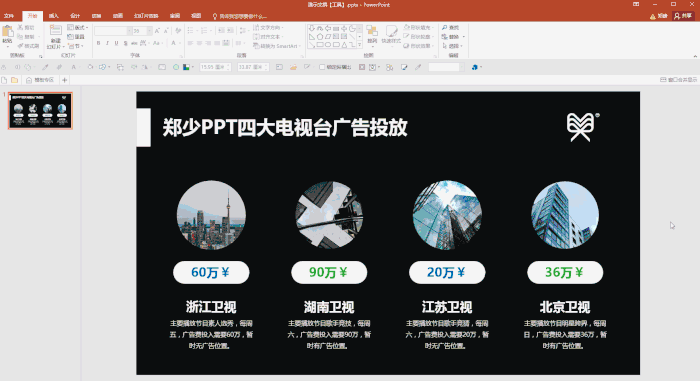Open Shape Fill (形状填充) color
The height and width of the screenshot is (381, 700).
tap(418, 28)
